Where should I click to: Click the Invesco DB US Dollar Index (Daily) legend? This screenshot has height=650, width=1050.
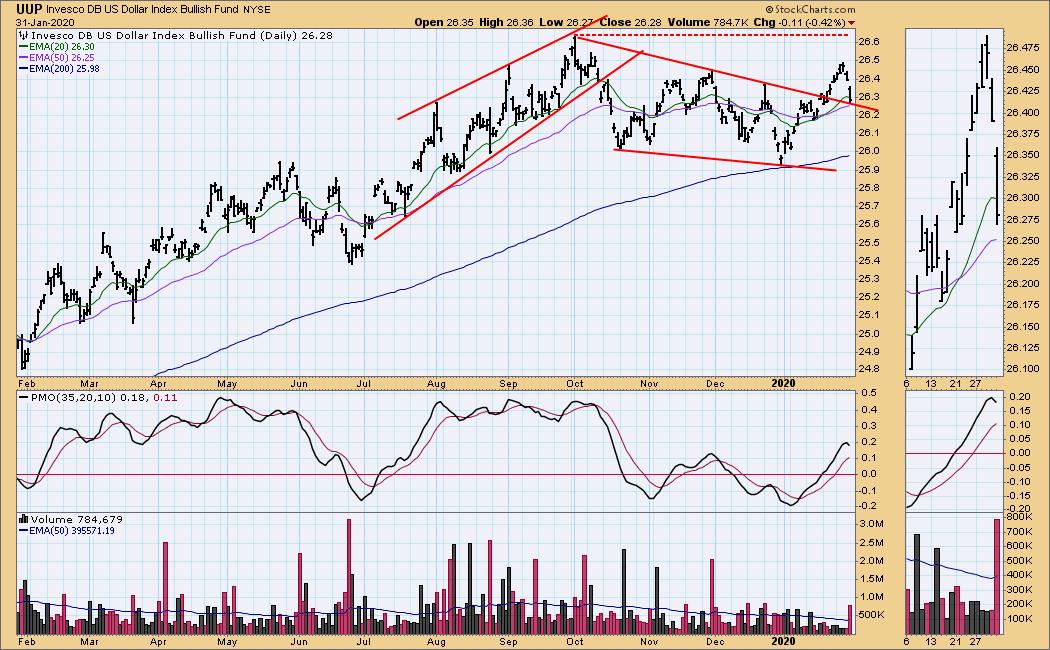[x=182, y=35]
